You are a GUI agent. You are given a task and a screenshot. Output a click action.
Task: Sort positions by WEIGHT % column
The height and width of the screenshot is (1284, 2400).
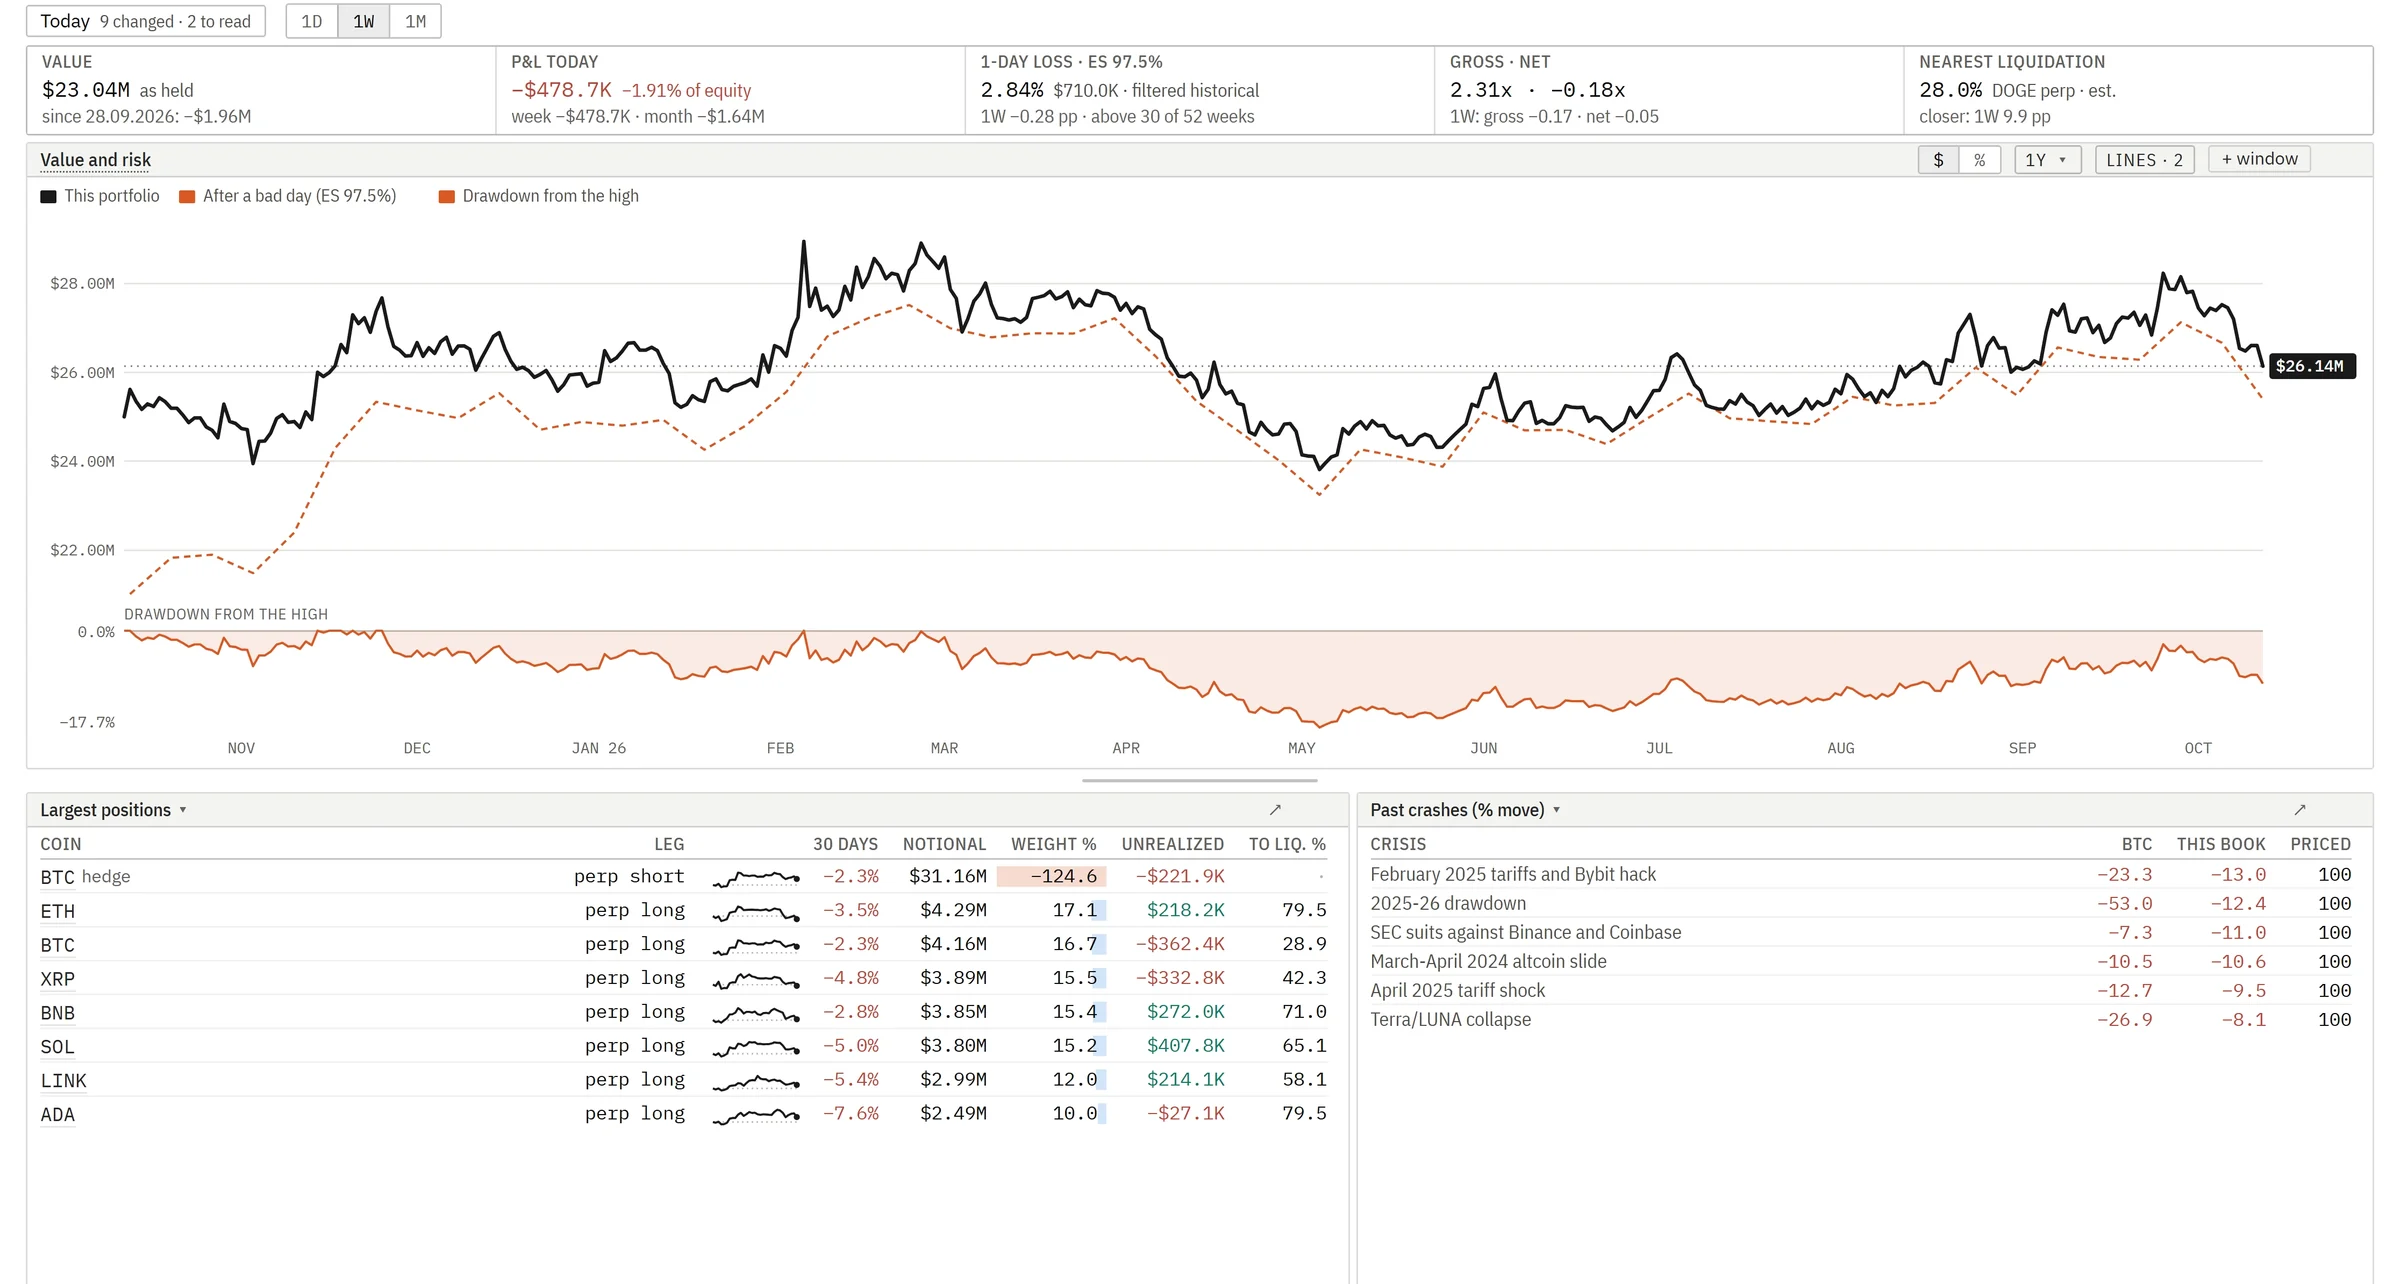(1053, 844)
